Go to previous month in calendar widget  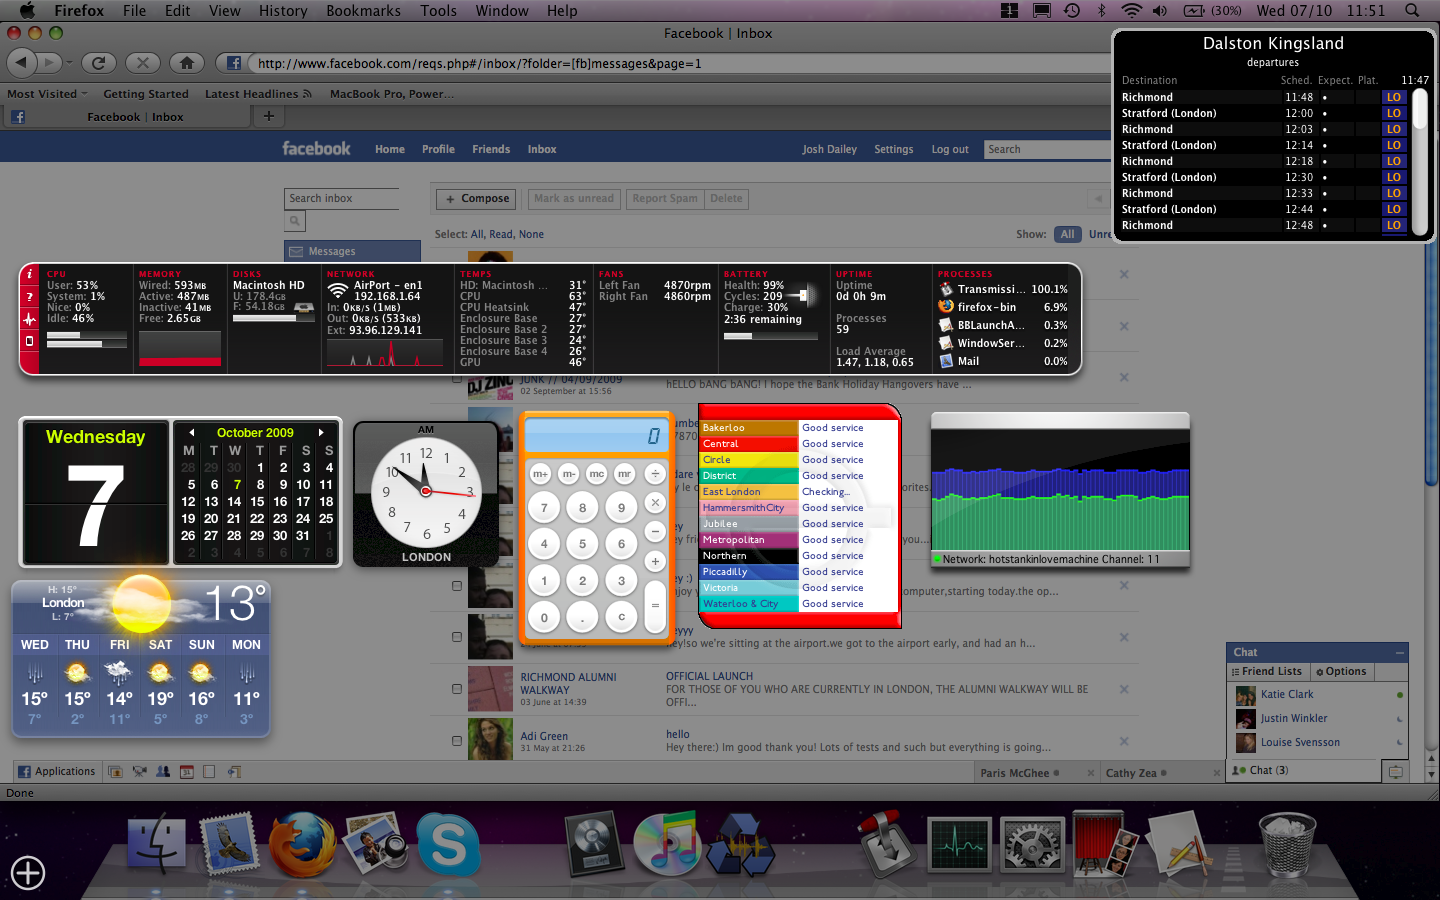point(191,433)
